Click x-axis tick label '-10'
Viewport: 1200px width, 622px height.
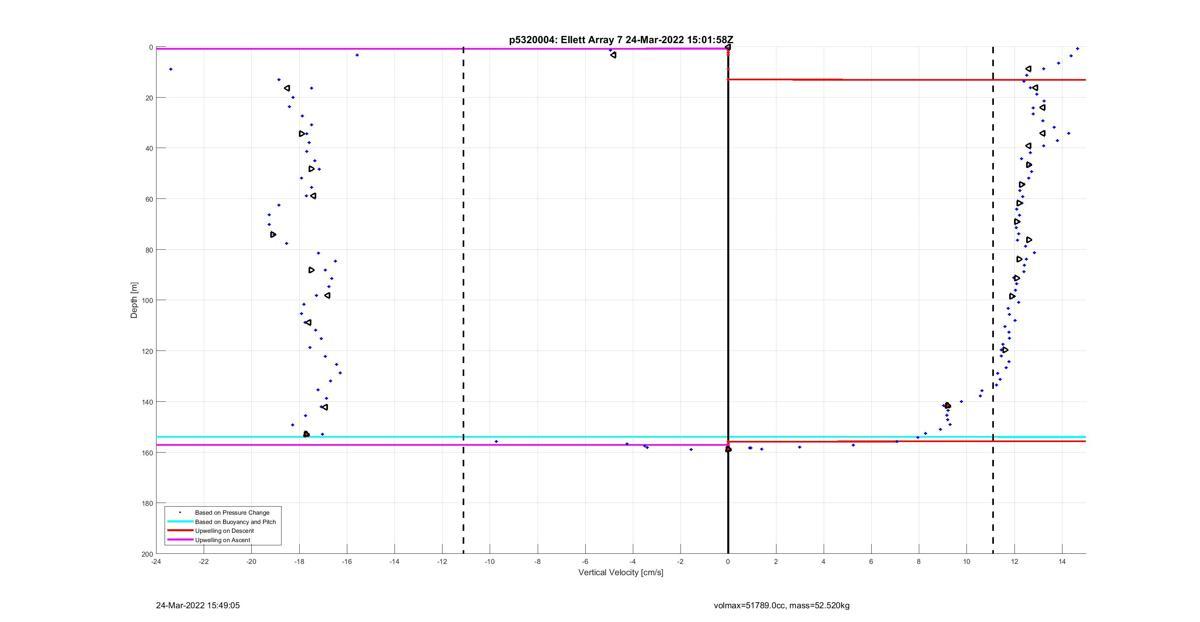pyautogui.click(x=490, y=562)
